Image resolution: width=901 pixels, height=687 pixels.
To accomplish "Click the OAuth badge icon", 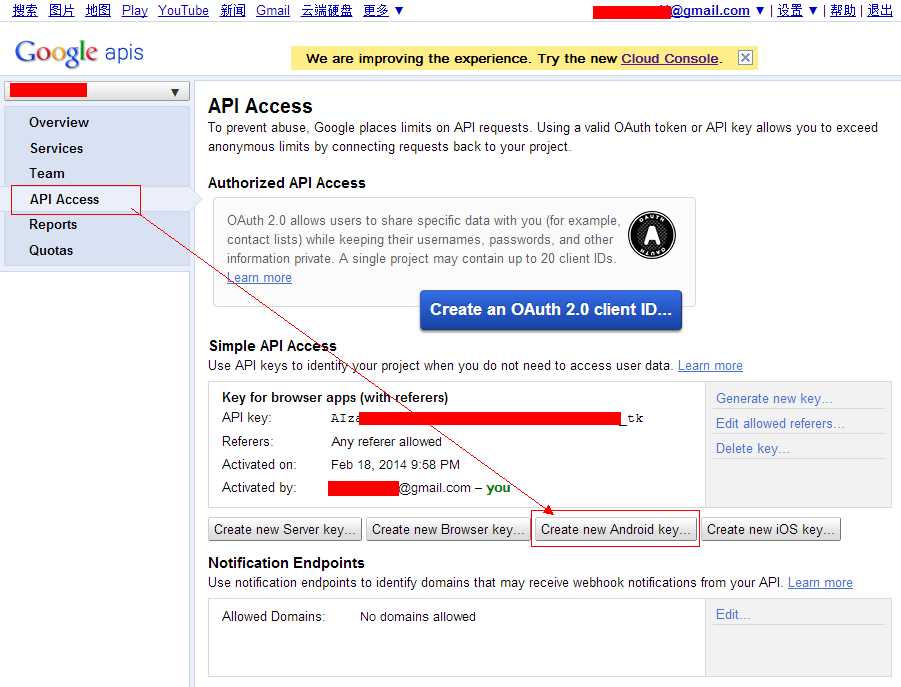I will pos(652,234).
